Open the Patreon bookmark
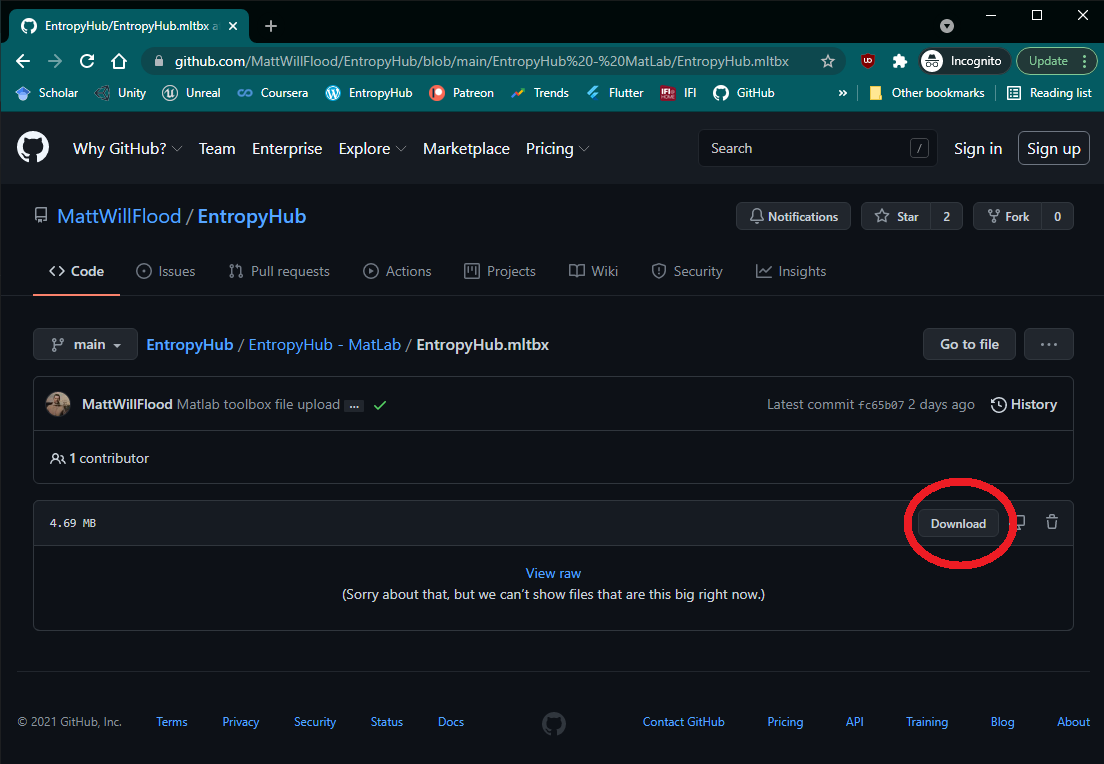This screenshot has height=764, width=1104. 462,93
